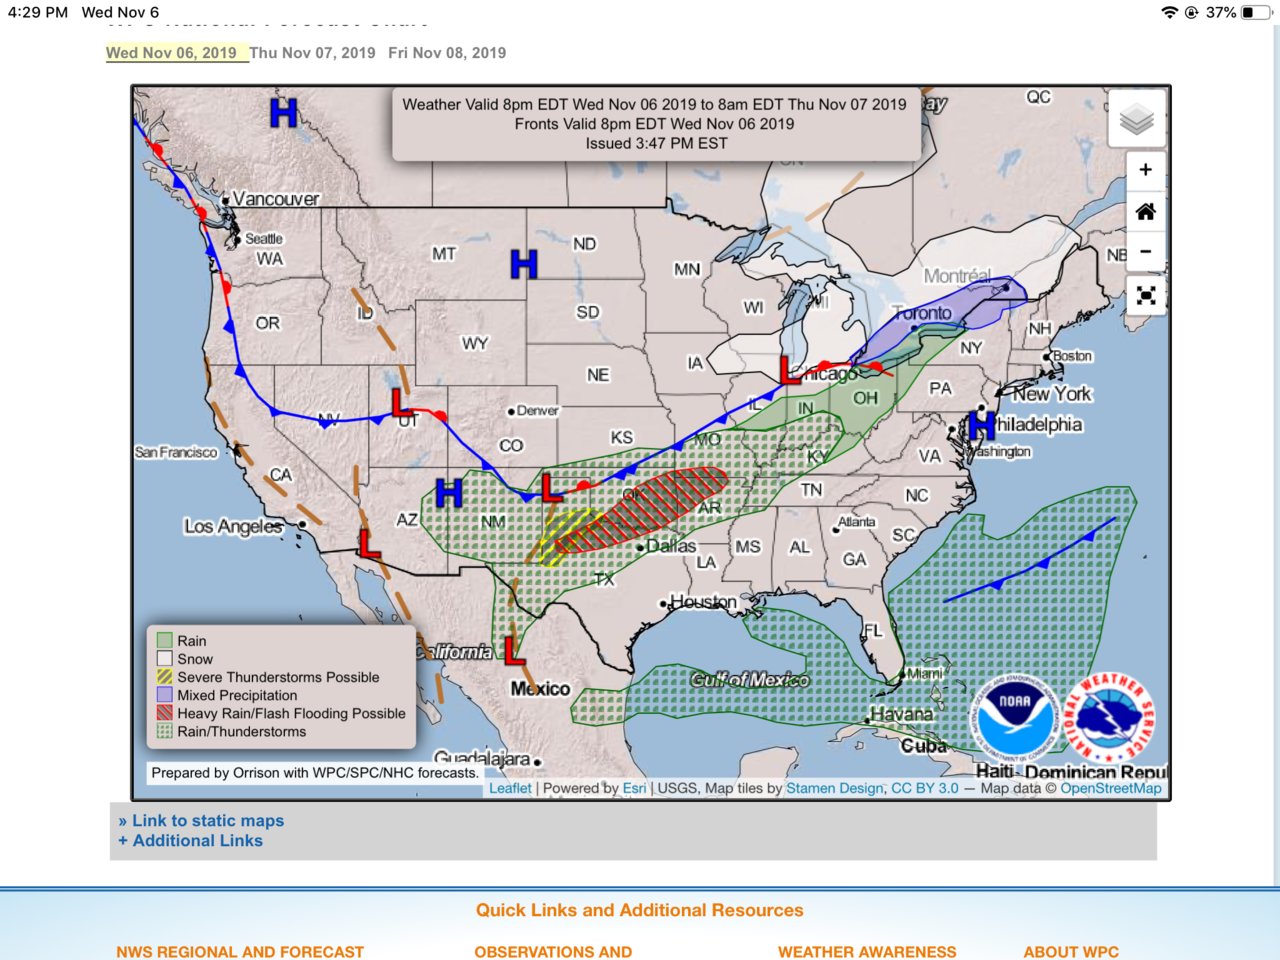Open Weather Awareness section heading
The height and width of the screenshot is (960, 1280).
tap(867, 952)
